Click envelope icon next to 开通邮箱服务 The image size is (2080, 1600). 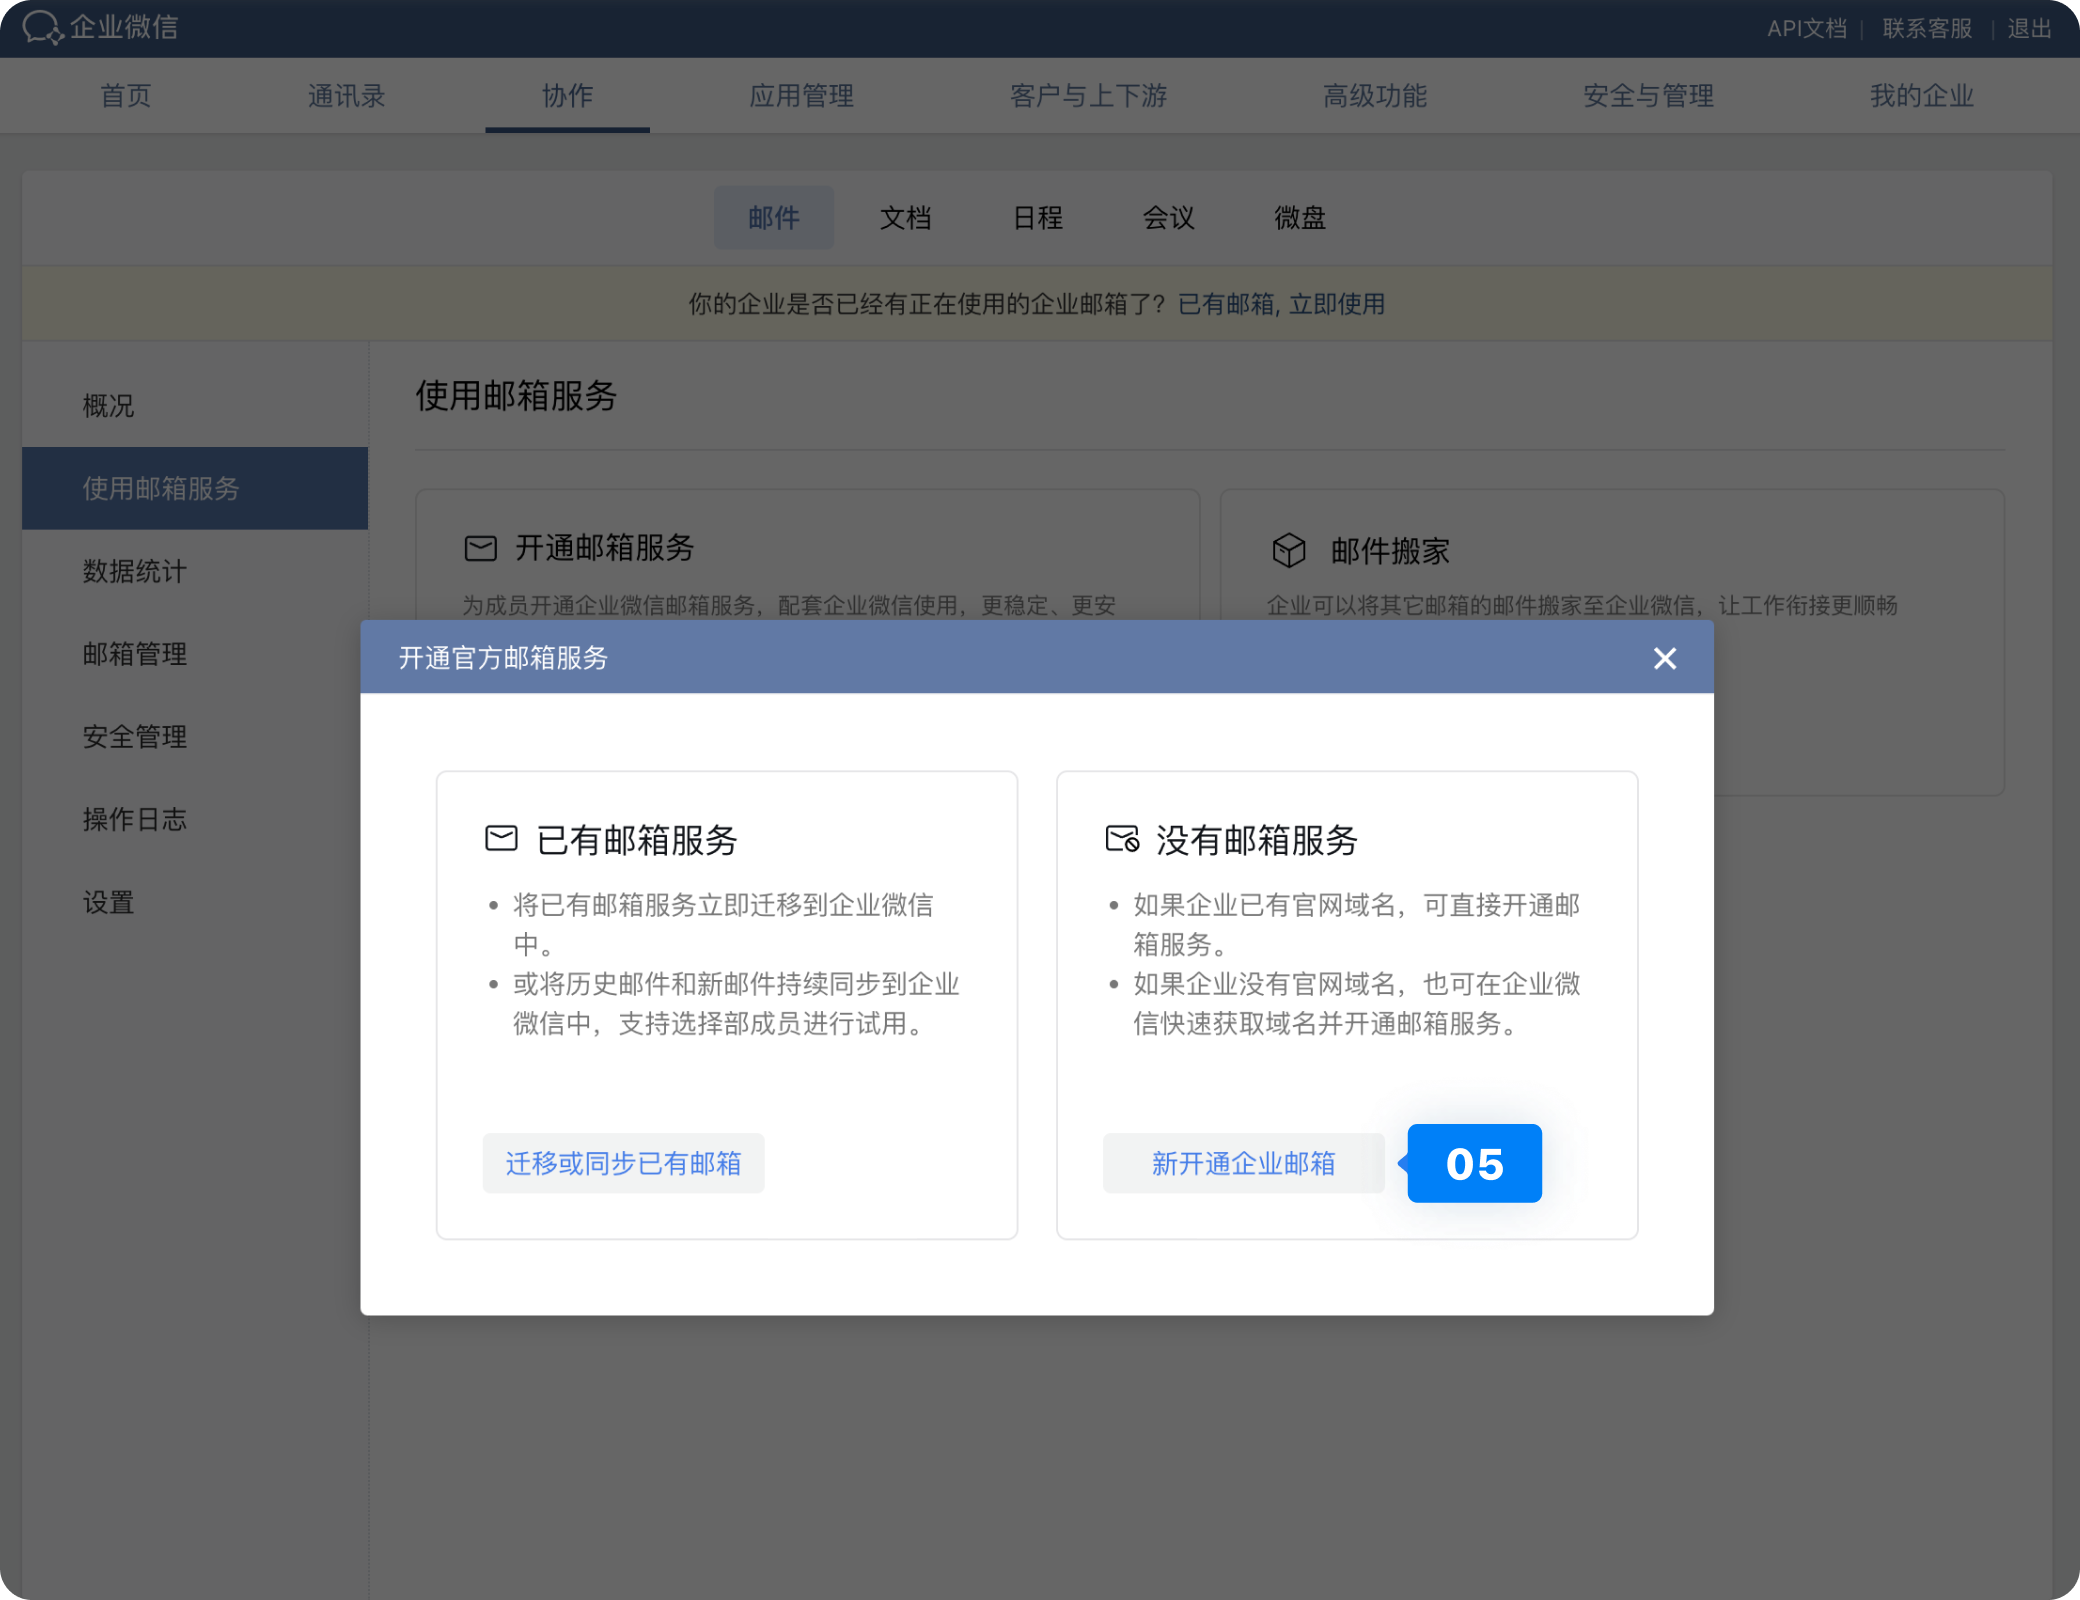[x=480, y=548]
